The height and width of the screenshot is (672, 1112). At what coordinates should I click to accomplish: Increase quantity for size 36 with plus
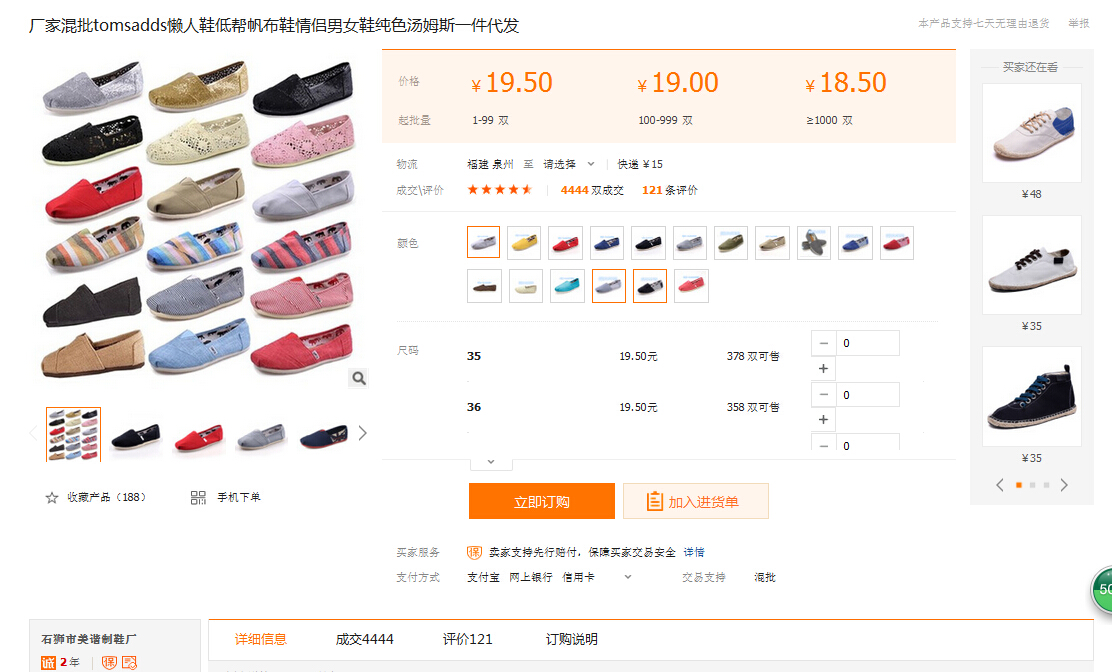click(823, 420)
